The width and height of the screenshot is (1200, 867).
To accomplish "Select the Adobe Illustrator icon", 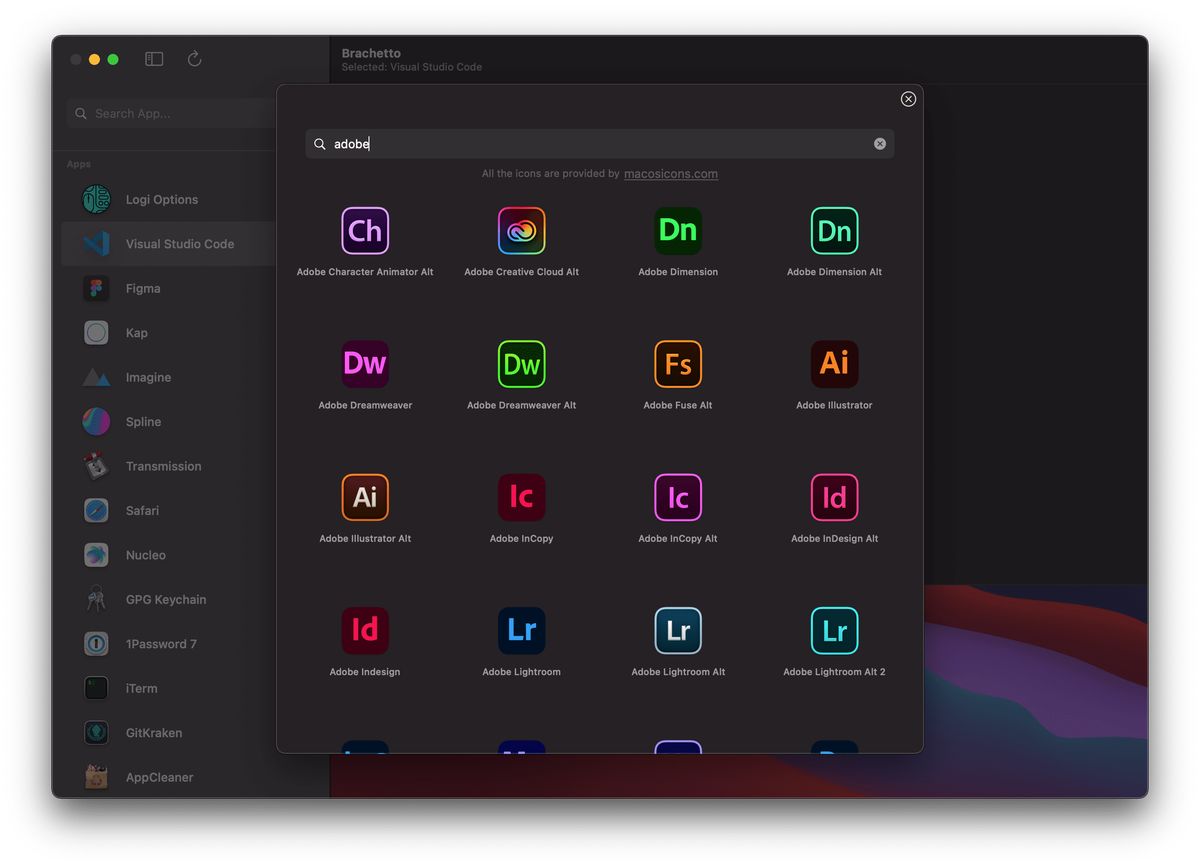I will 835,364.
